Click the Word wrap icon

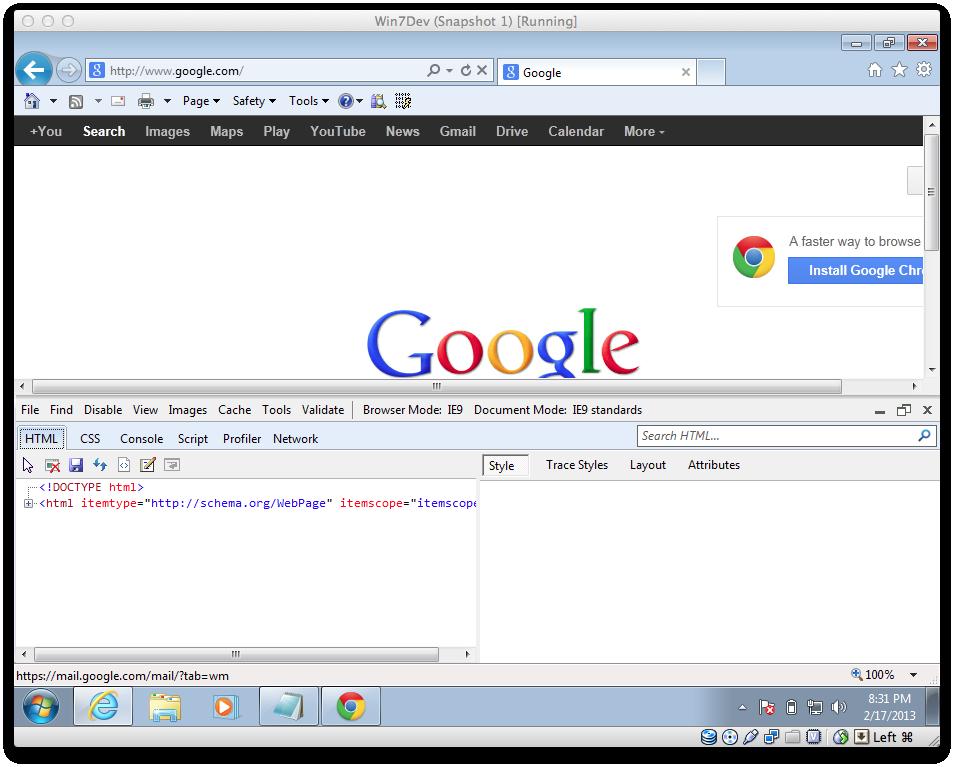172,465
